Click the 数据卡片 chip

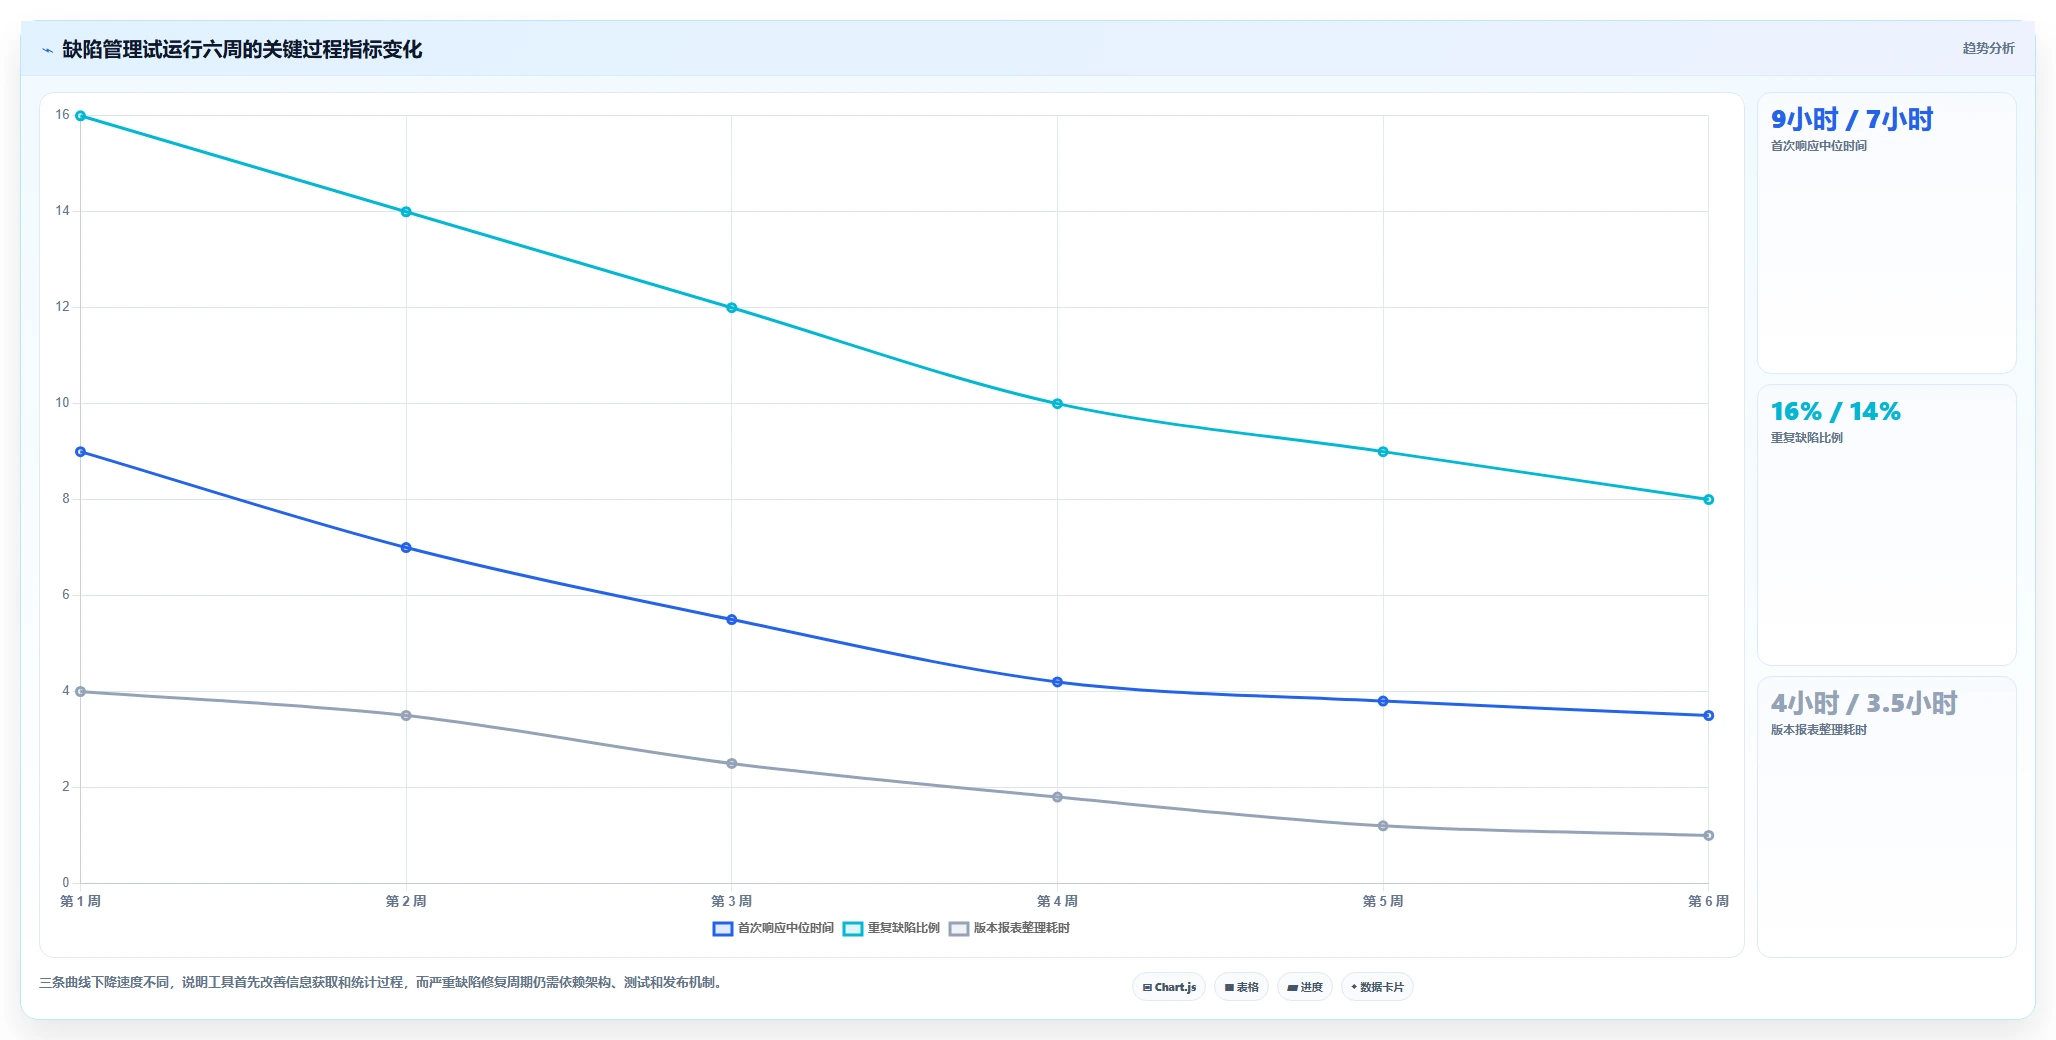[x=1376, y=987]
